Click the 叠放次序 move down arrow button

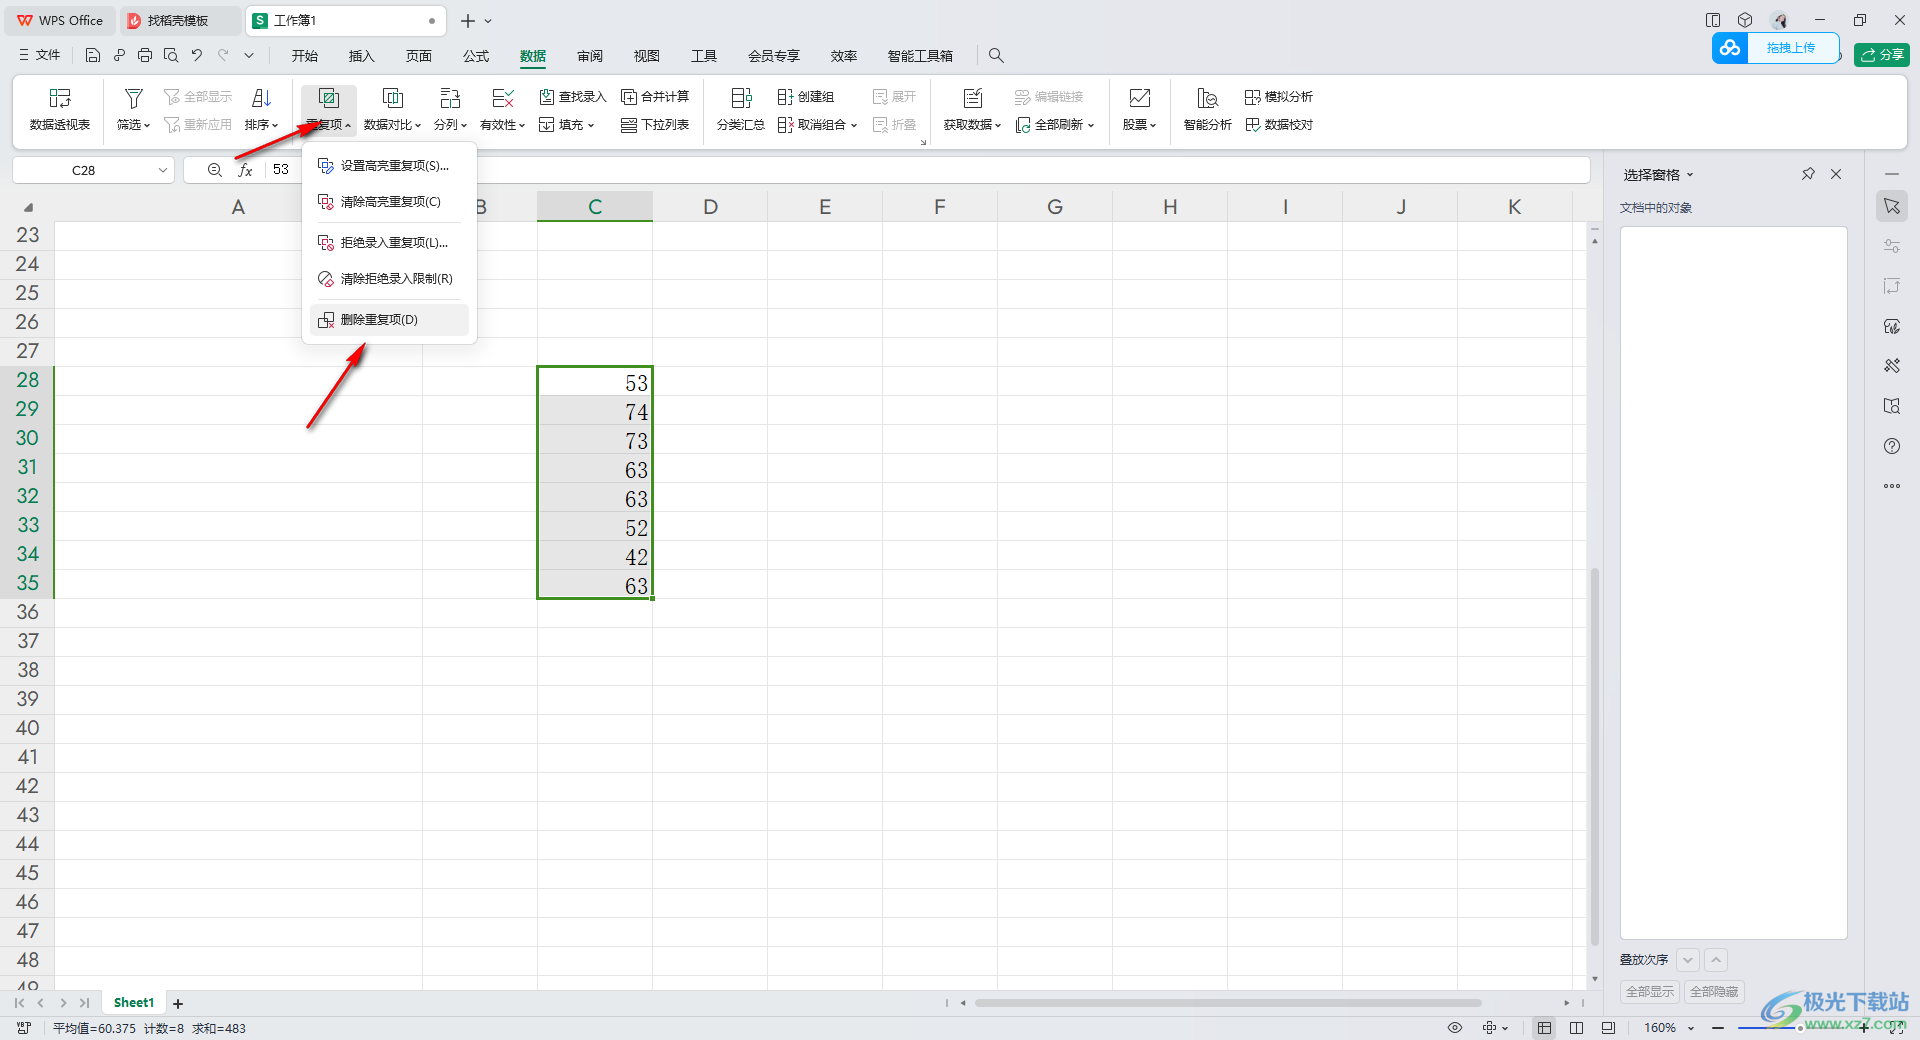[x=1688, y=960]
